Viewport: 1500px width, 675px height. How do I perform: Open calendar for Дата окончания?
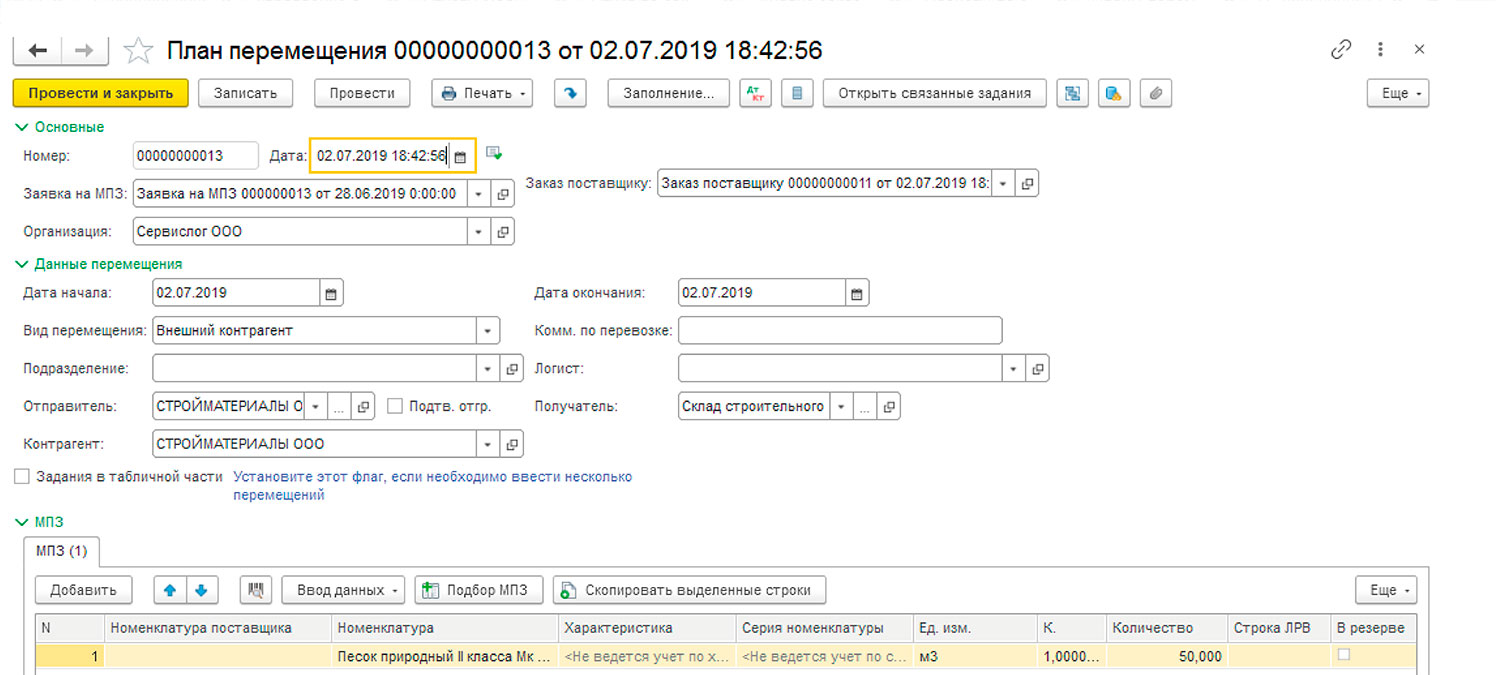[x=856, y=294]
